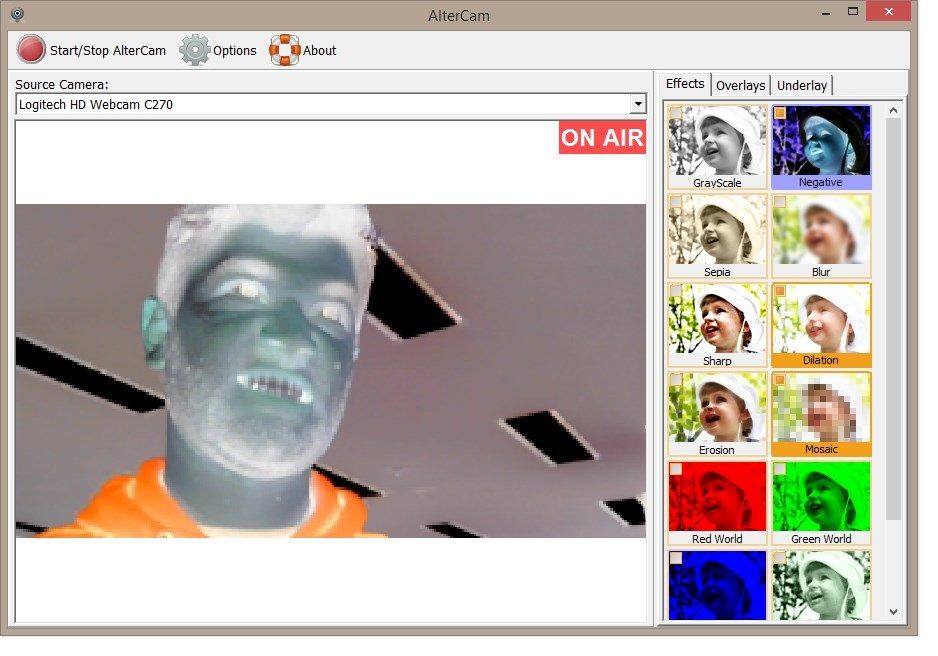Select the Green World effect thumbnail

[x=821, y=503]
